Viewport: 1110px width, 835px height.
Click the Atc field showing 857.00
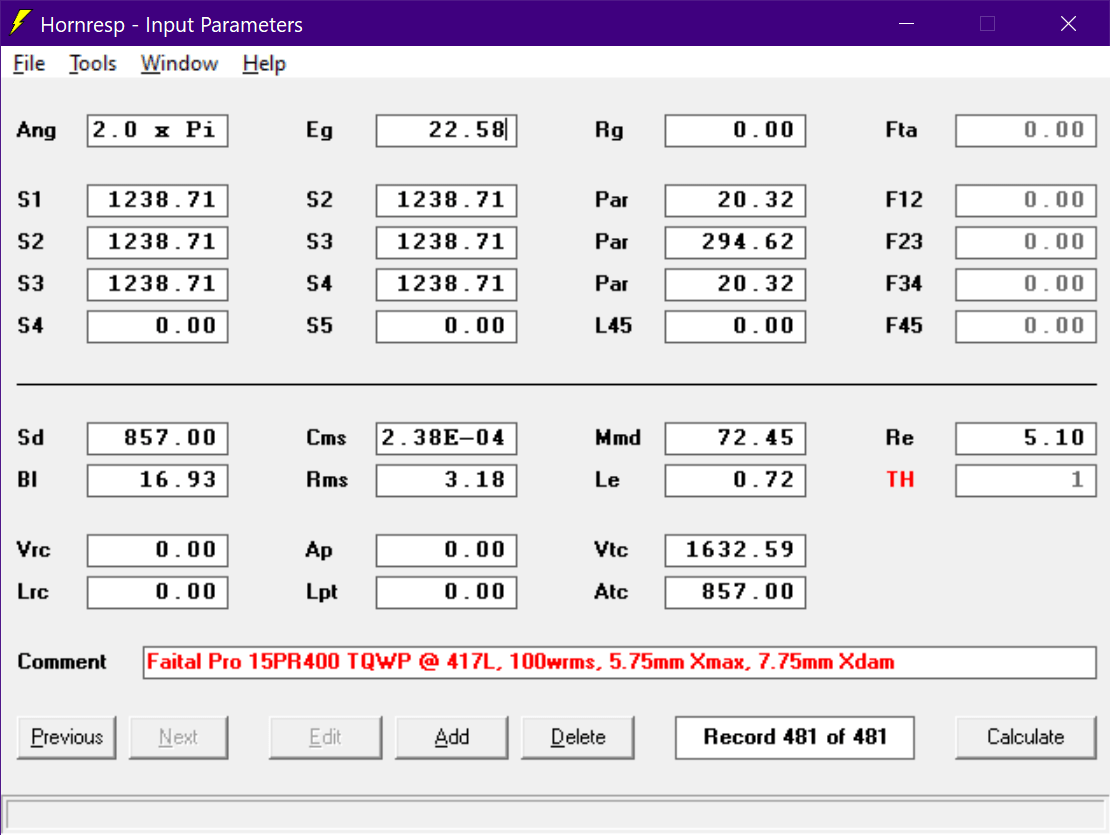736,592
